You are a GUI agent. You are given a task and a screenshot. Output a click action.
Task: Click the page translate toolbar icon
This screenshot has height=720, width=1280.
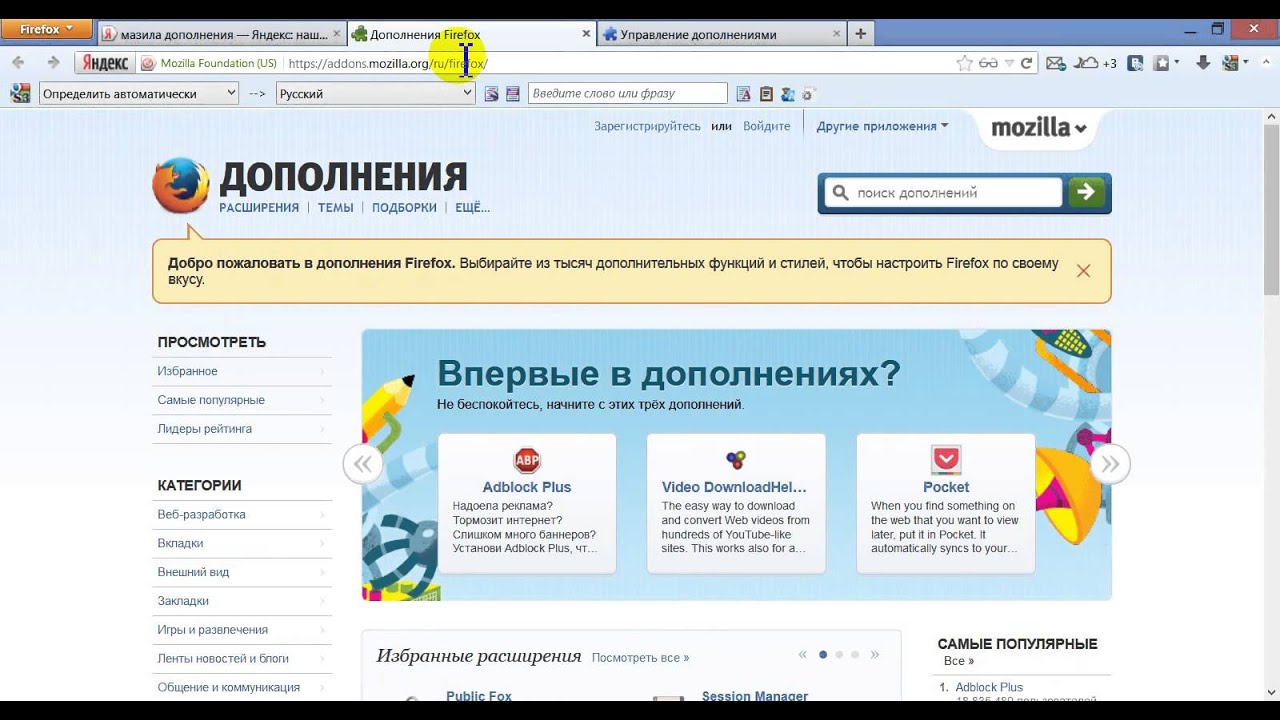point(1135,63)
